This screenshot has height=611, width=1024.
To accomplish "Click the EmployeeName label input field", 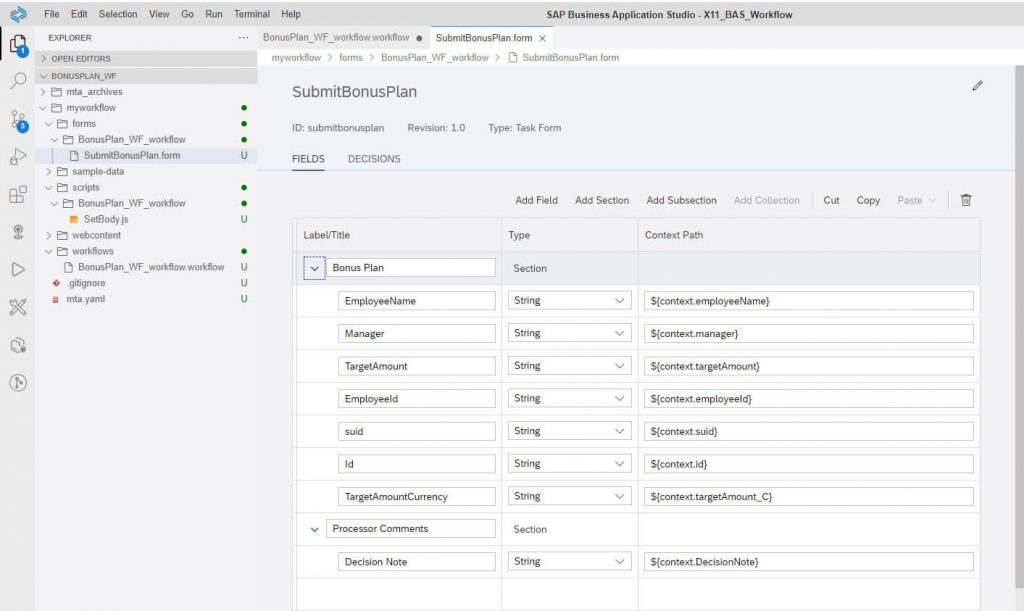I will tap(417, 301).
